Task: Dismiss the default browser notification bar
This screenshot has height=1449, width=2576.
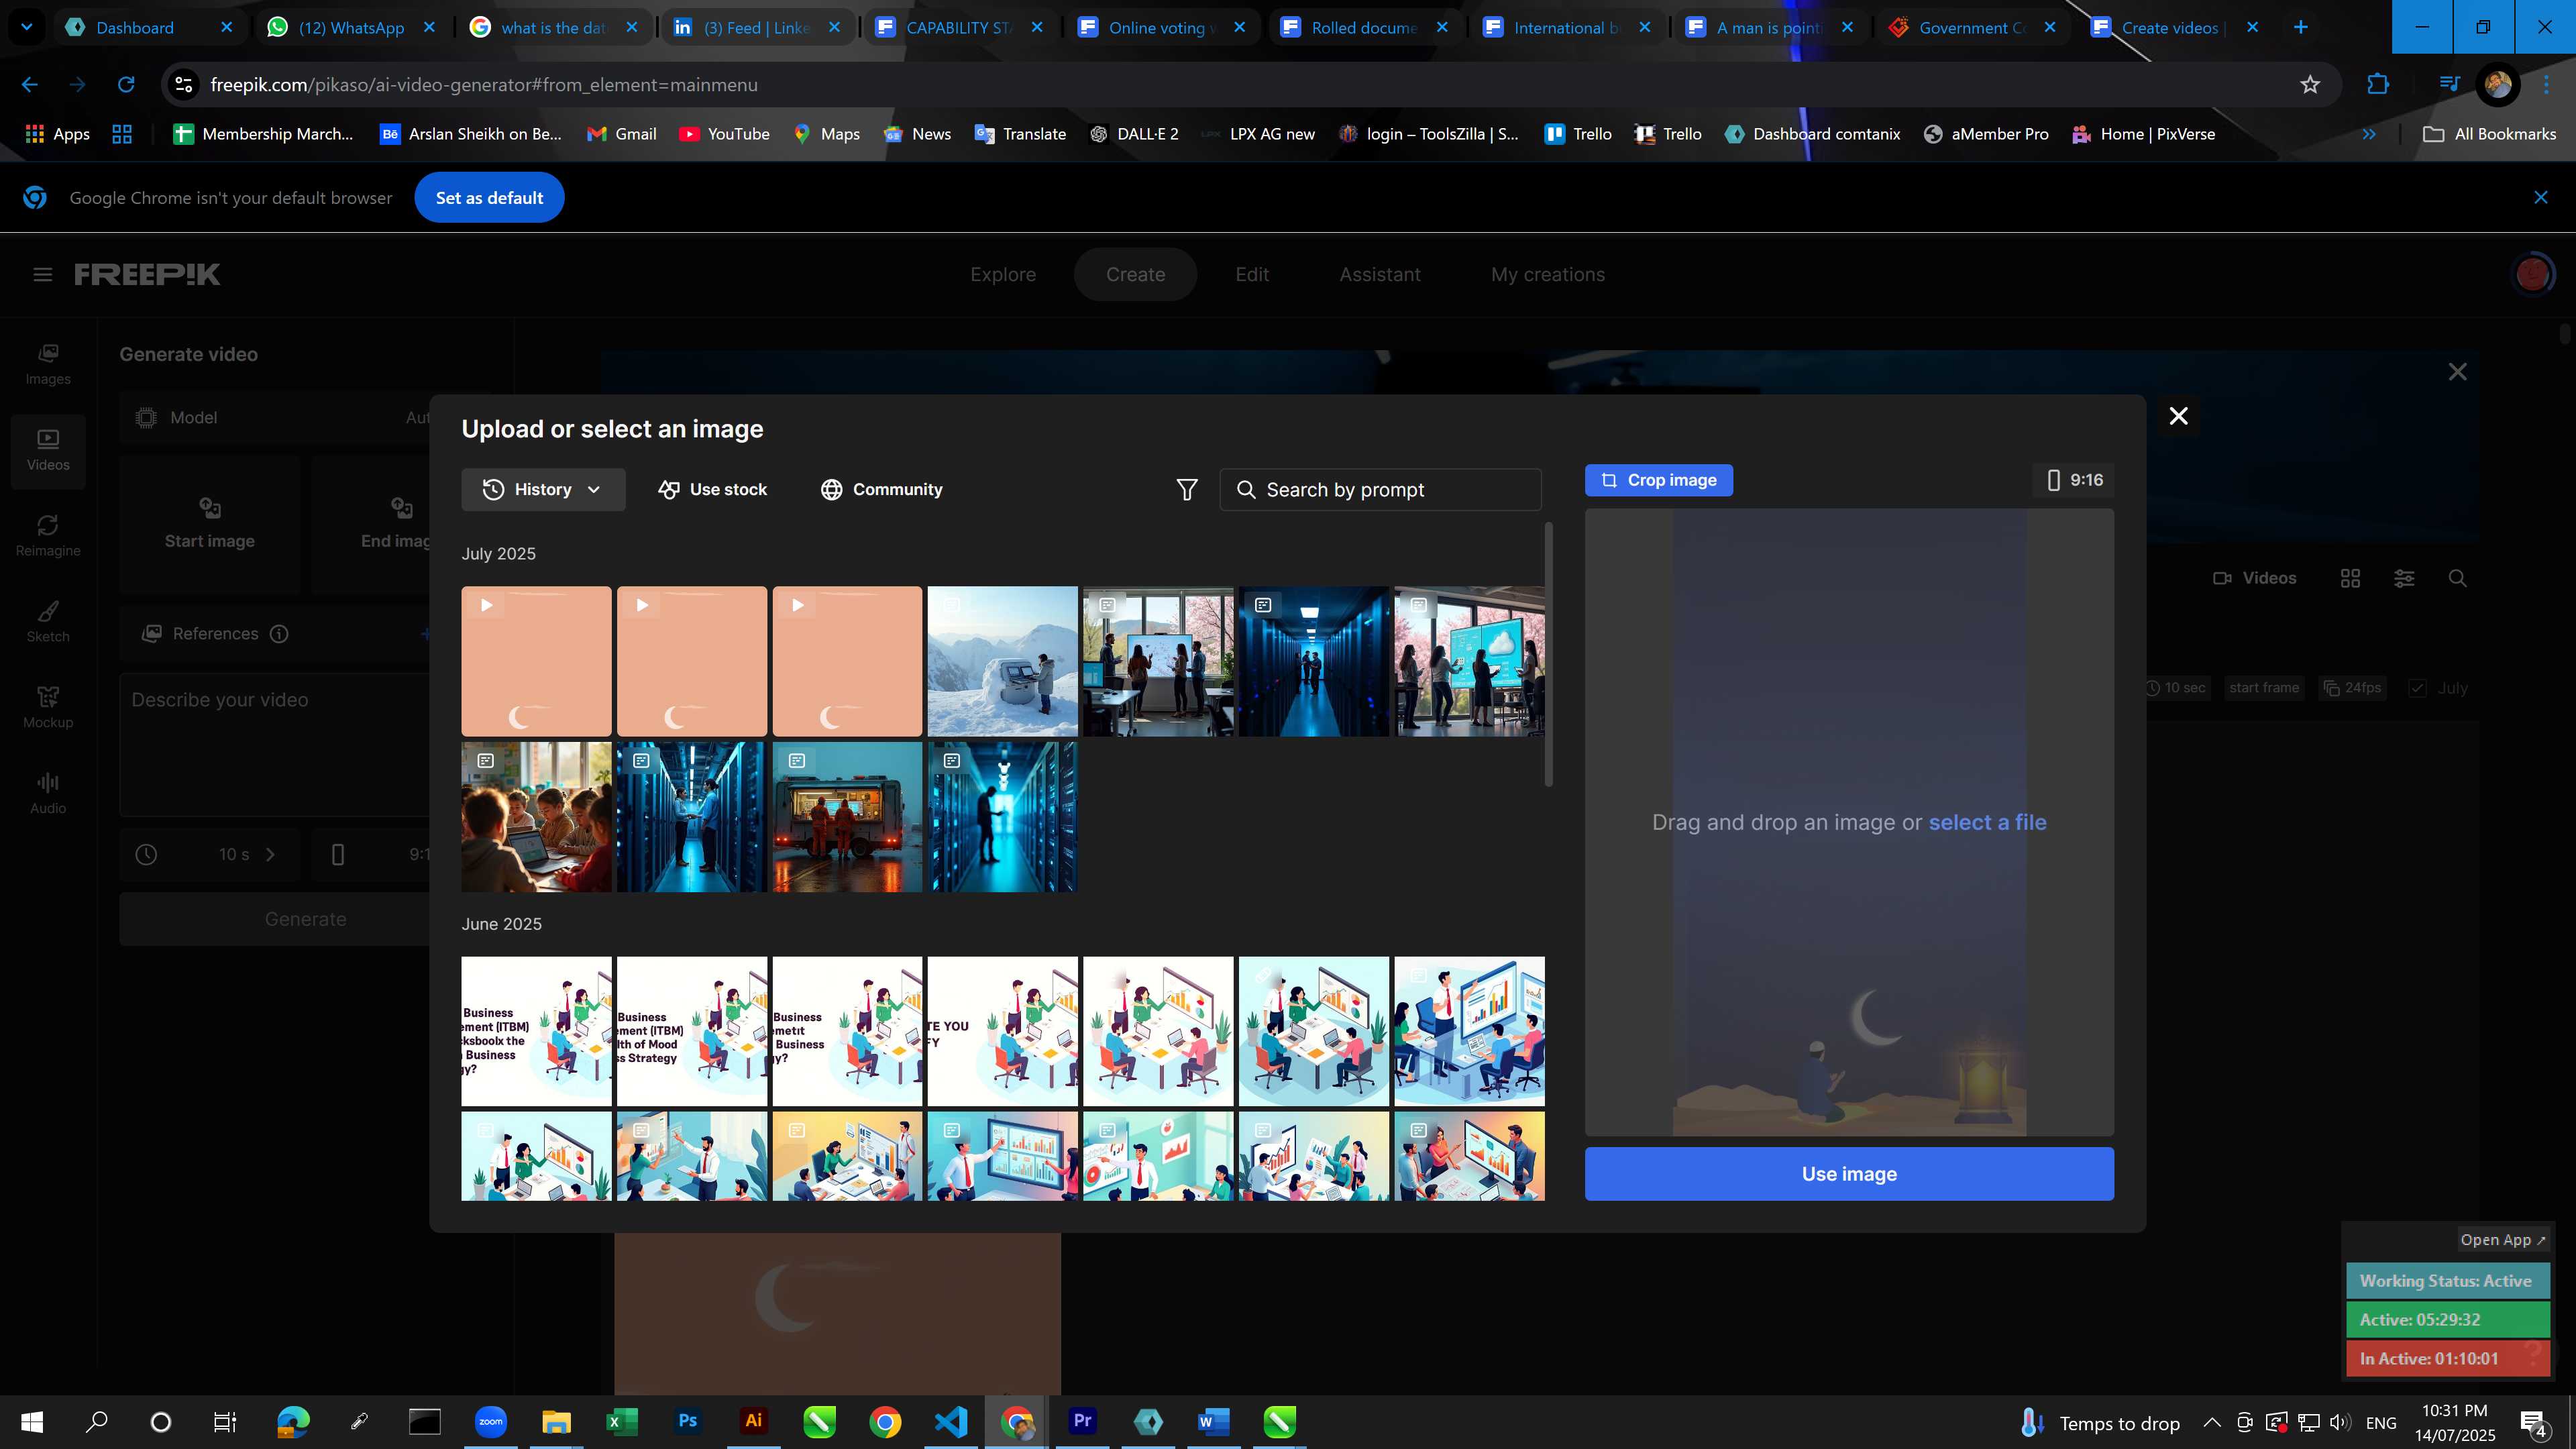Action: click(2541, 198)
